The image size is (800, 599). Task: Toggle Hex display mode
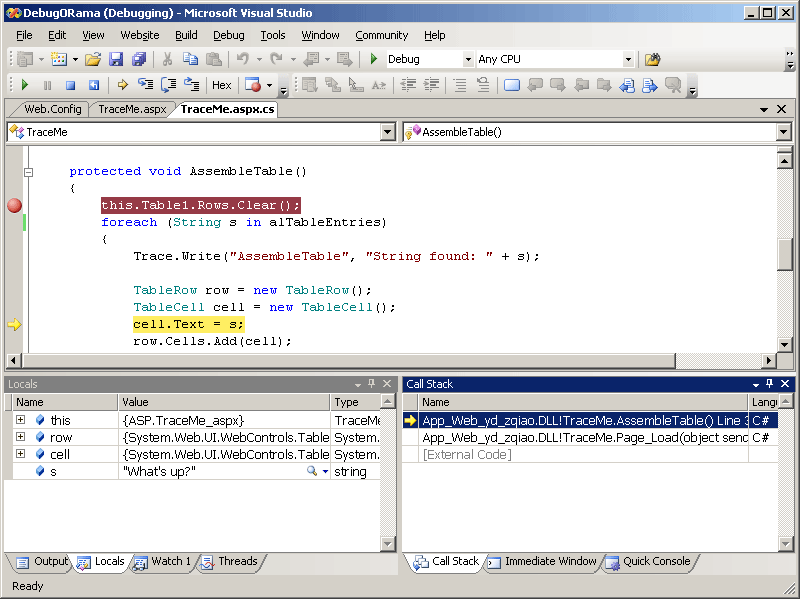tap(221, 86)
